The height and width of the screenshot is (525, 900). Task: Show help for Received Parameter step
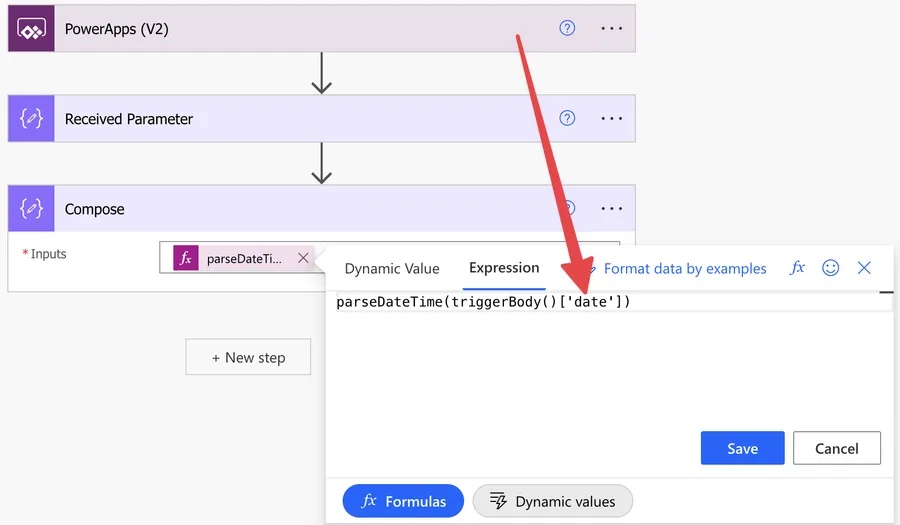point(567,119)
